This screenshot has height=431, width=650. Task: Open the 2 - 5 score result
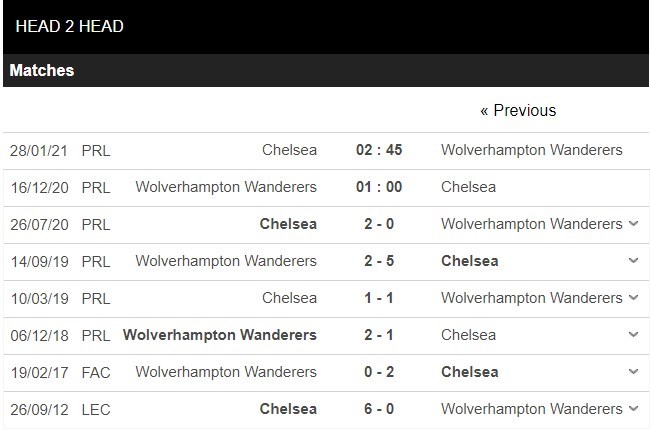click(x=378, y=261)
